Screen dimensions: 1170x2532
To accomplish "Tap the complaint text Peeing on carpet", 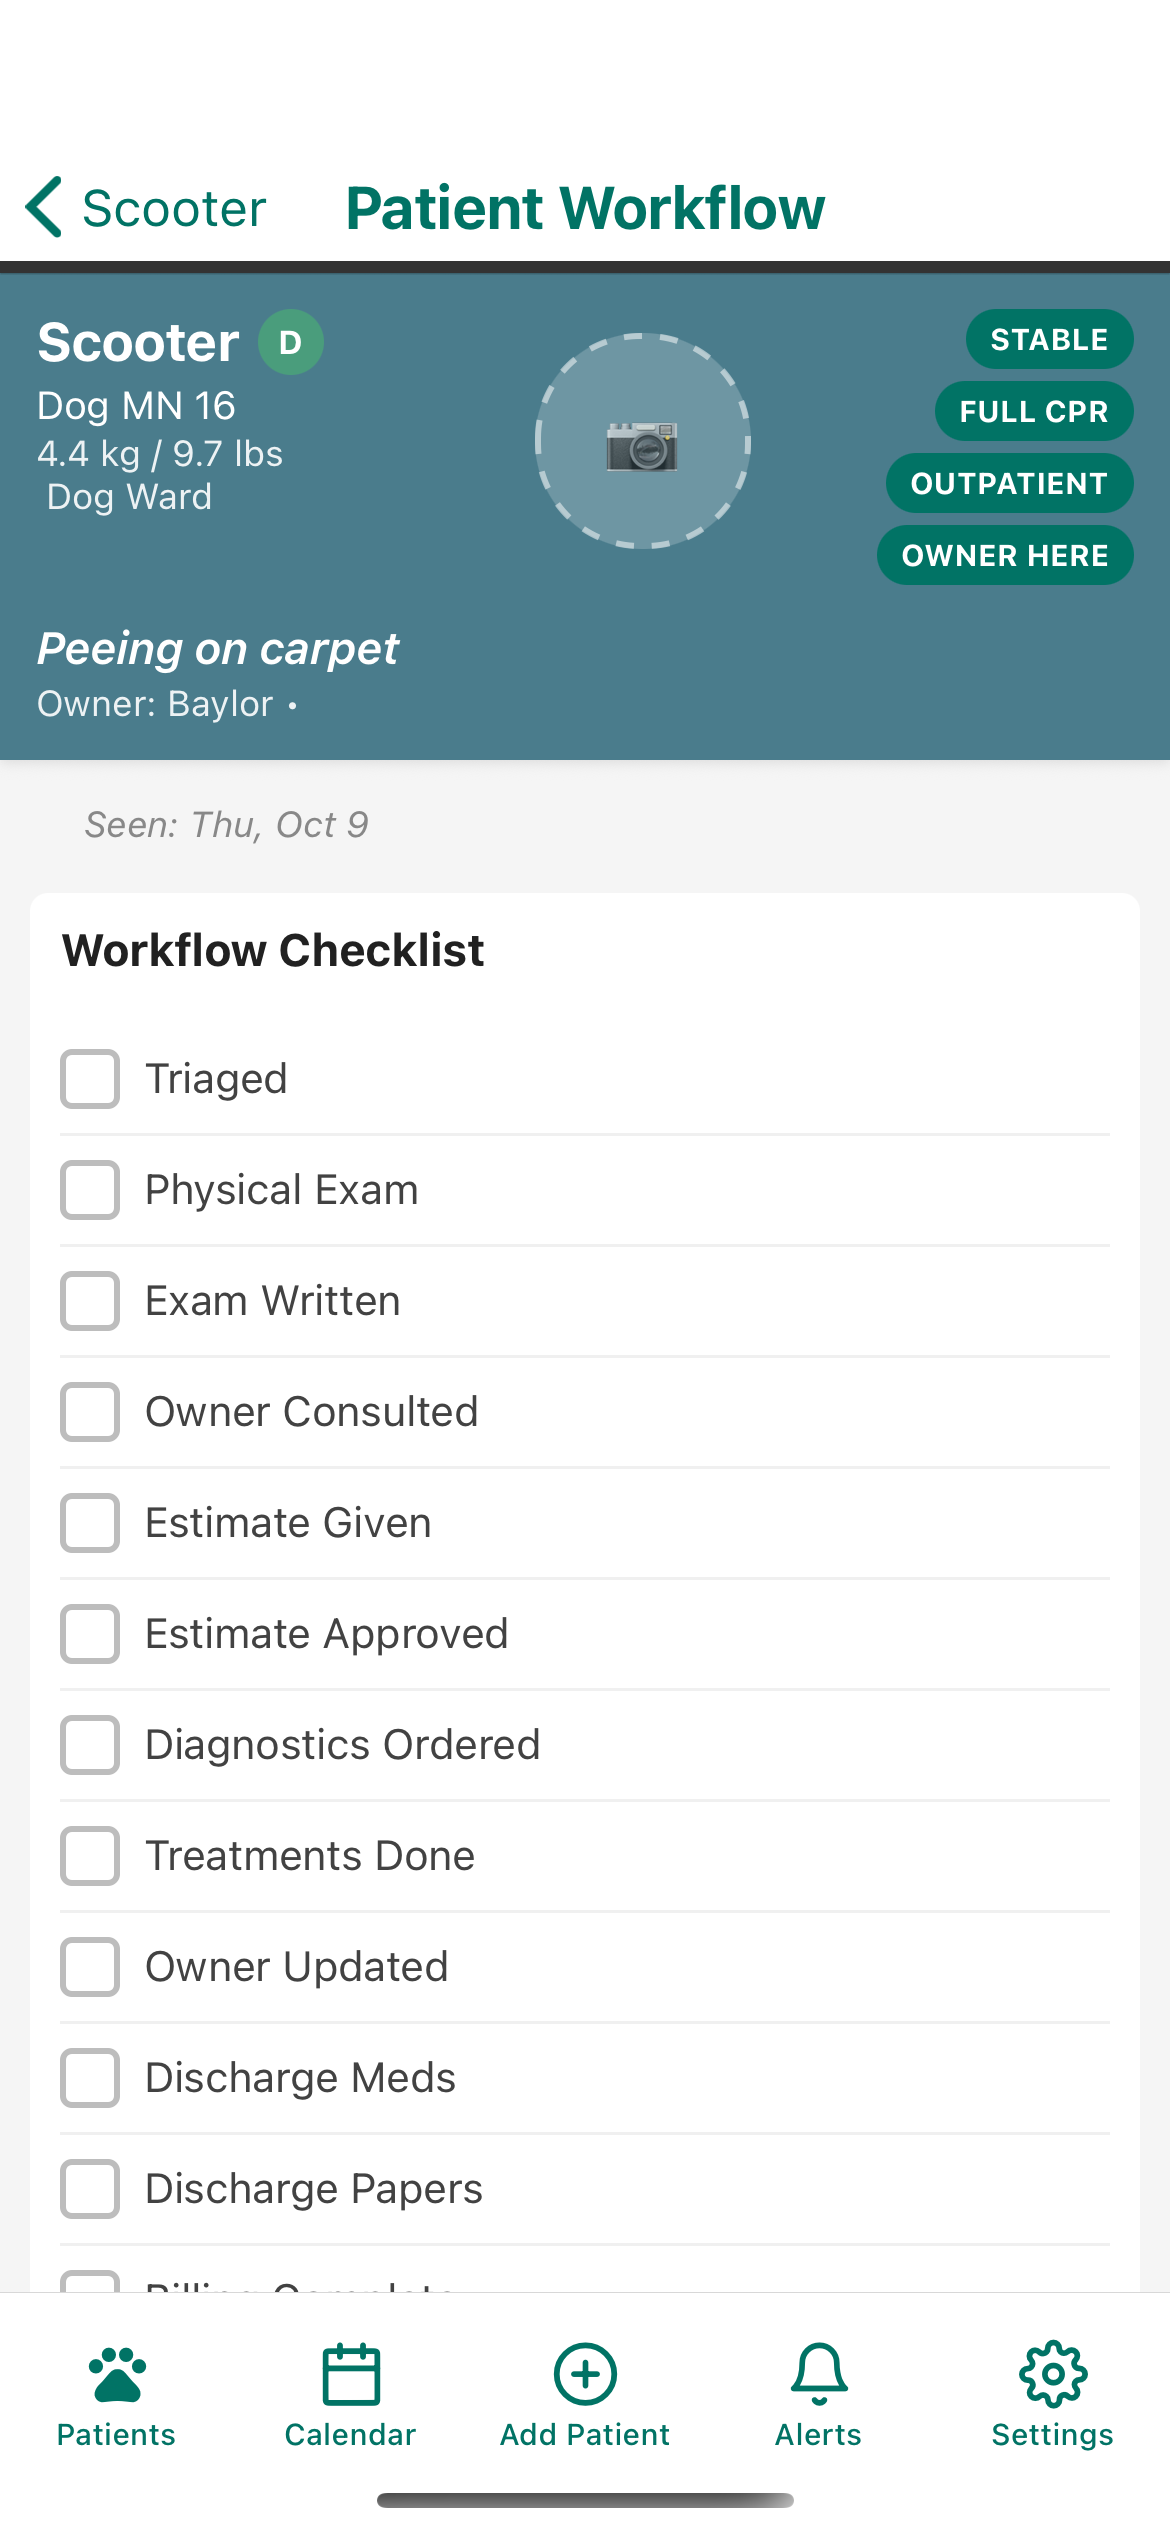I will click(217, 648).
